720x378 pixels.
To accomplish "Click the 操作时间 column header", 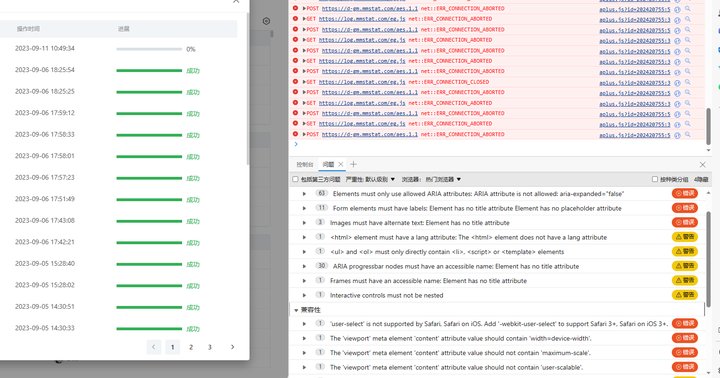I will (x=28, y=28).
